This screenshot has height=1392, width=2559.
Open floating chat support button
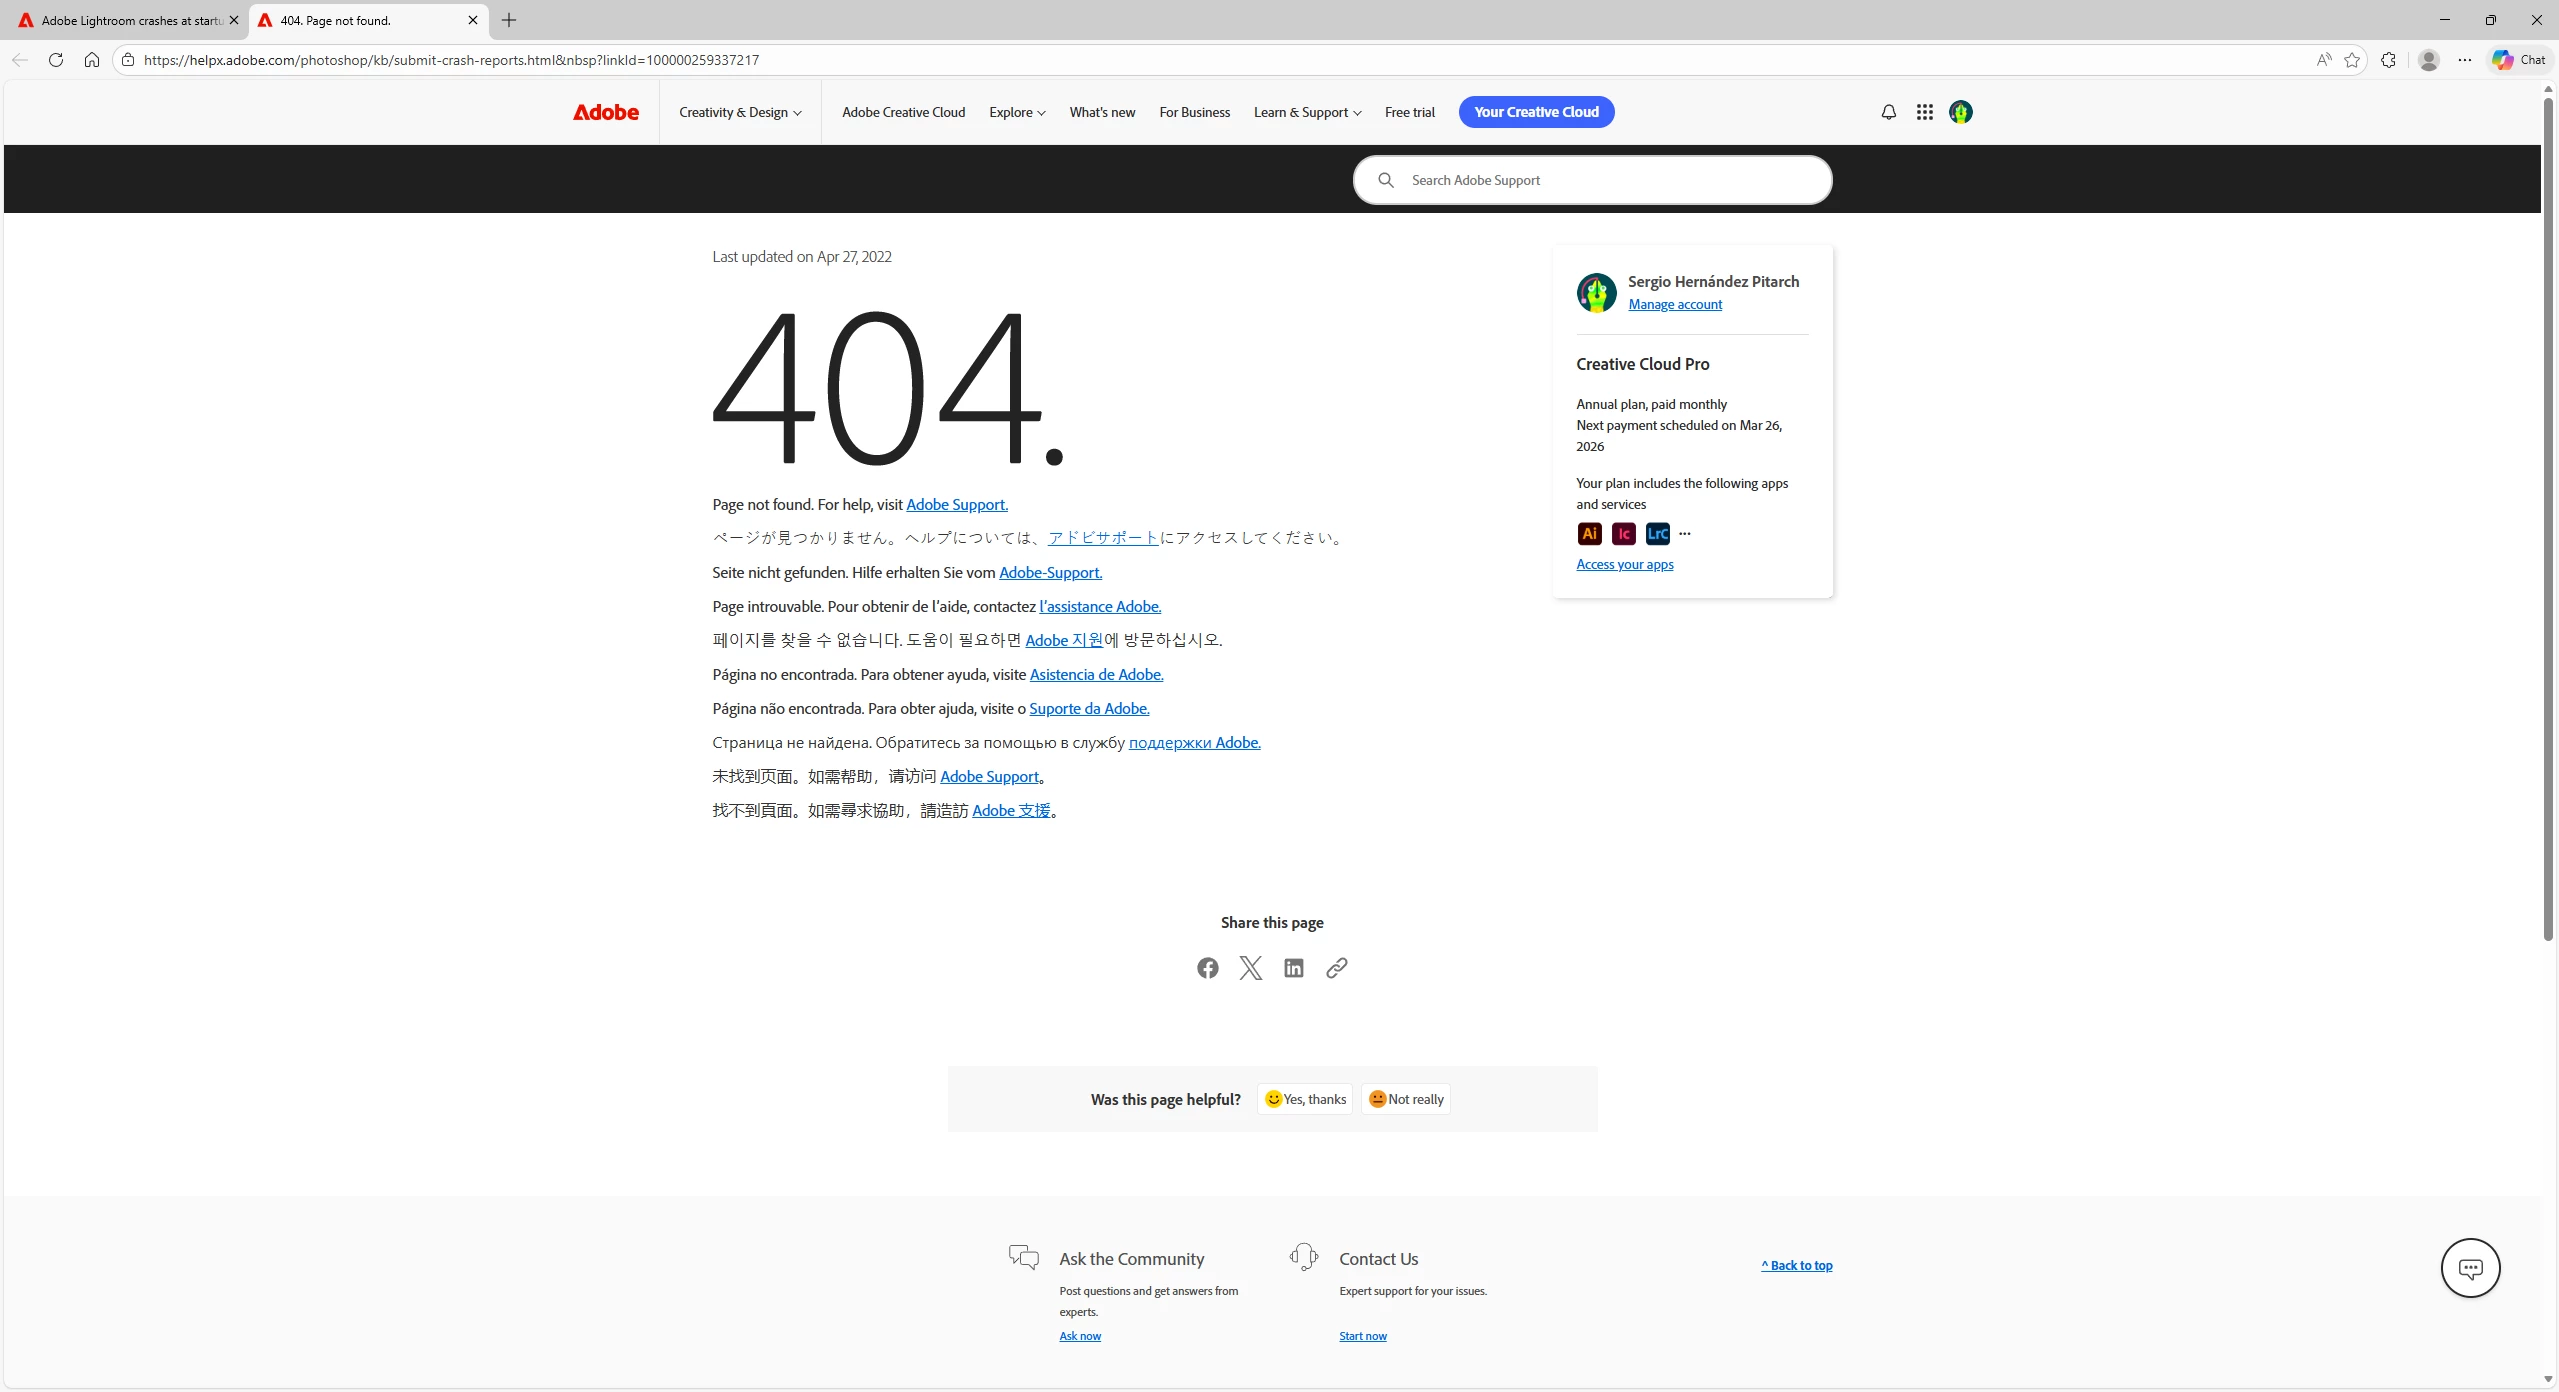click(2469, 1268)
